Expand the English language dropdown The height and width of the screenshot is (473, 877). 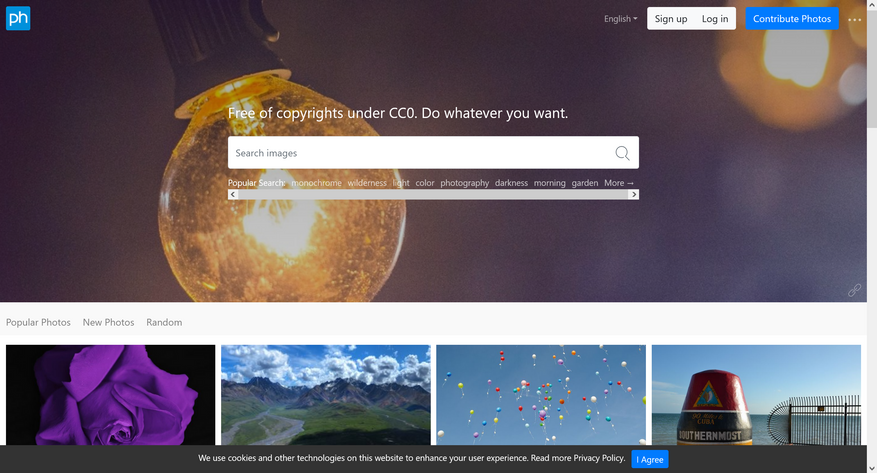click(620, 19)
